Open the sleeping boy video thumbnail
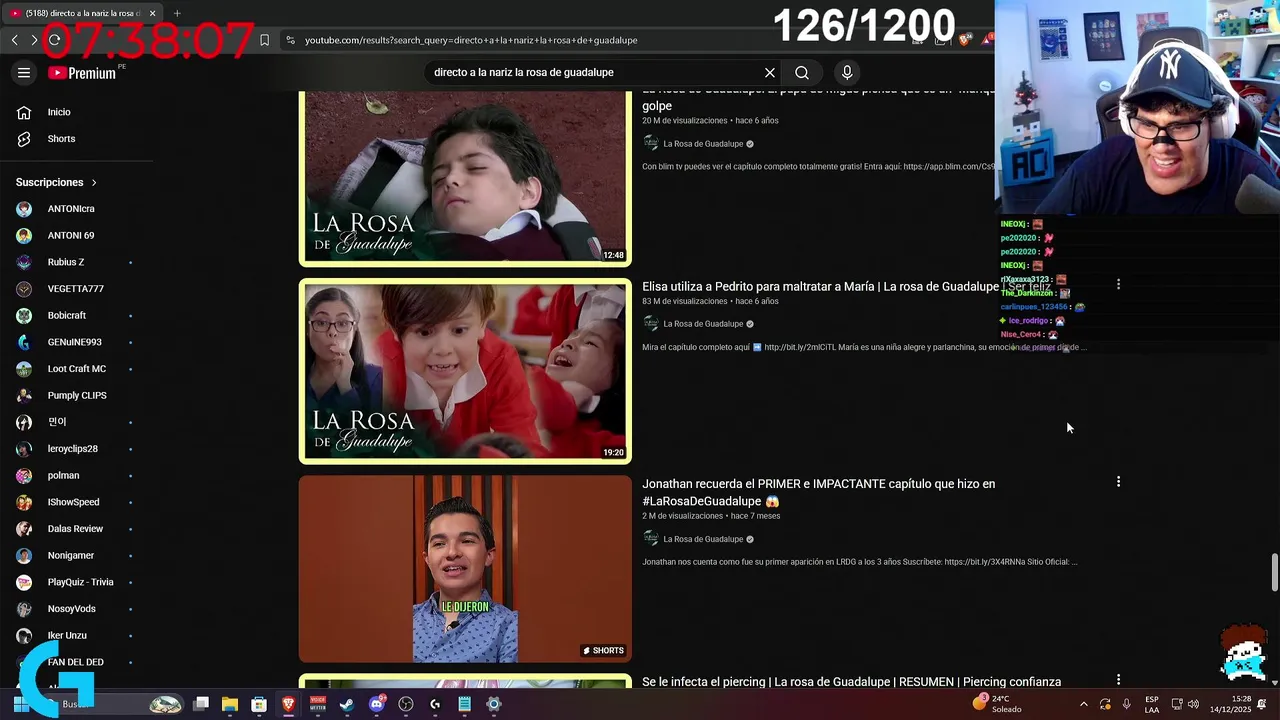The image size is (1280, 720). click(x=465, y=177)
